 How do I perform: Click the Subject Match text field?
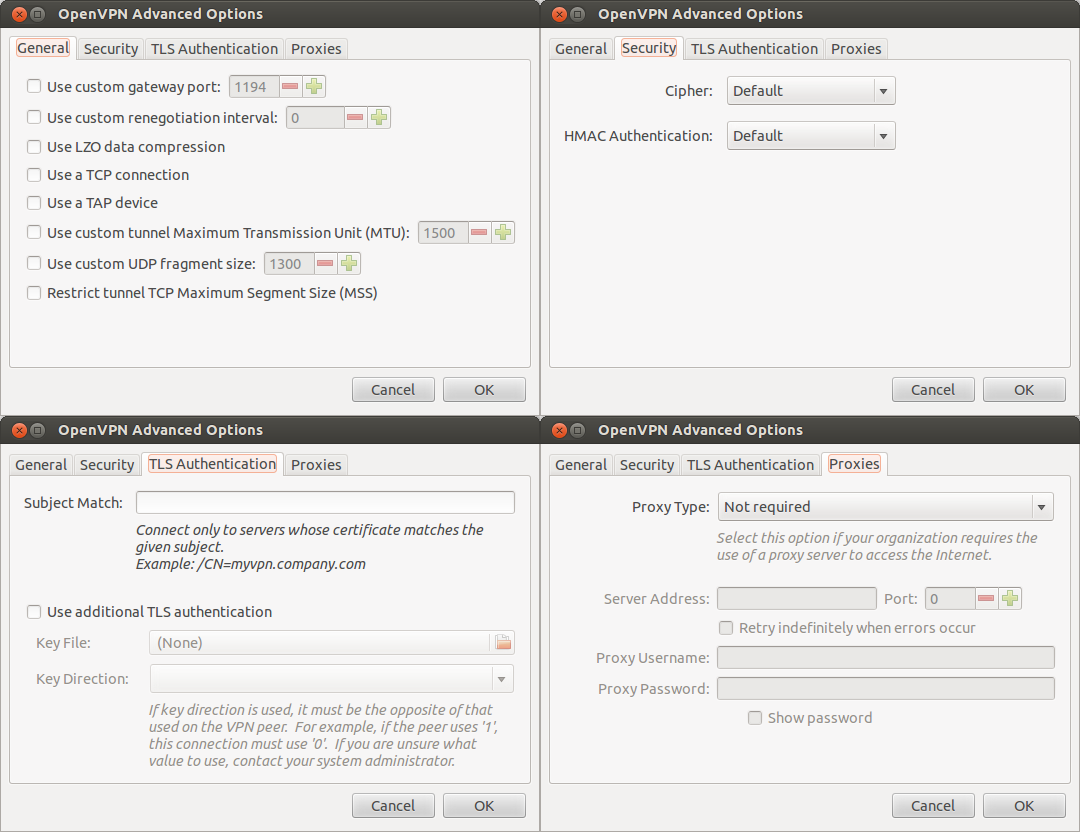click(x=325, y=503)
